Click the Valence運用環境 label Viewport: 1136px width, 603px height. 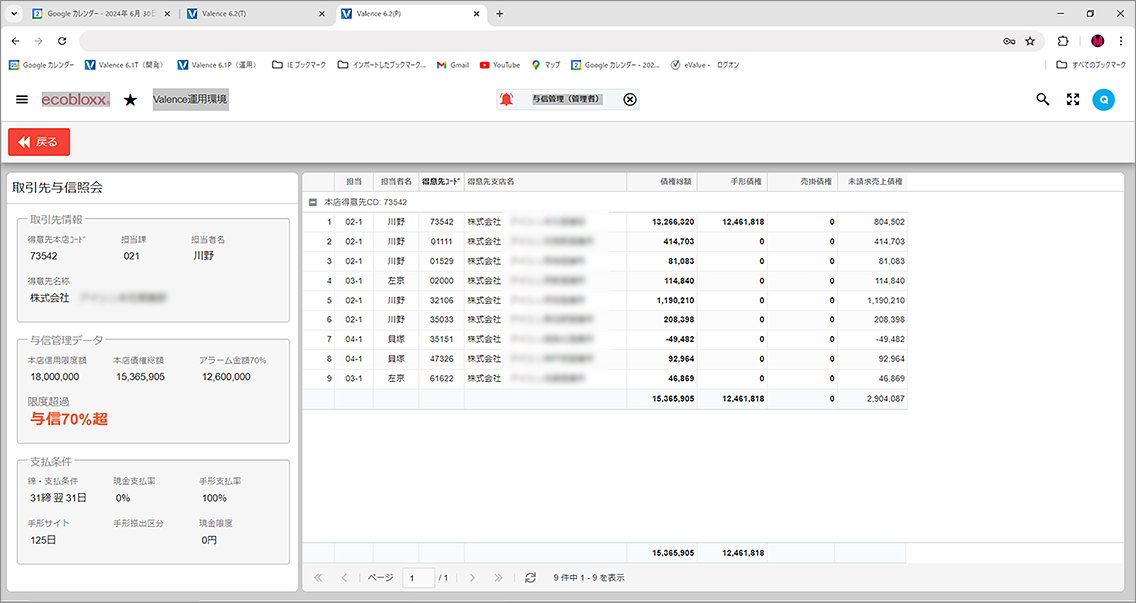191,99
